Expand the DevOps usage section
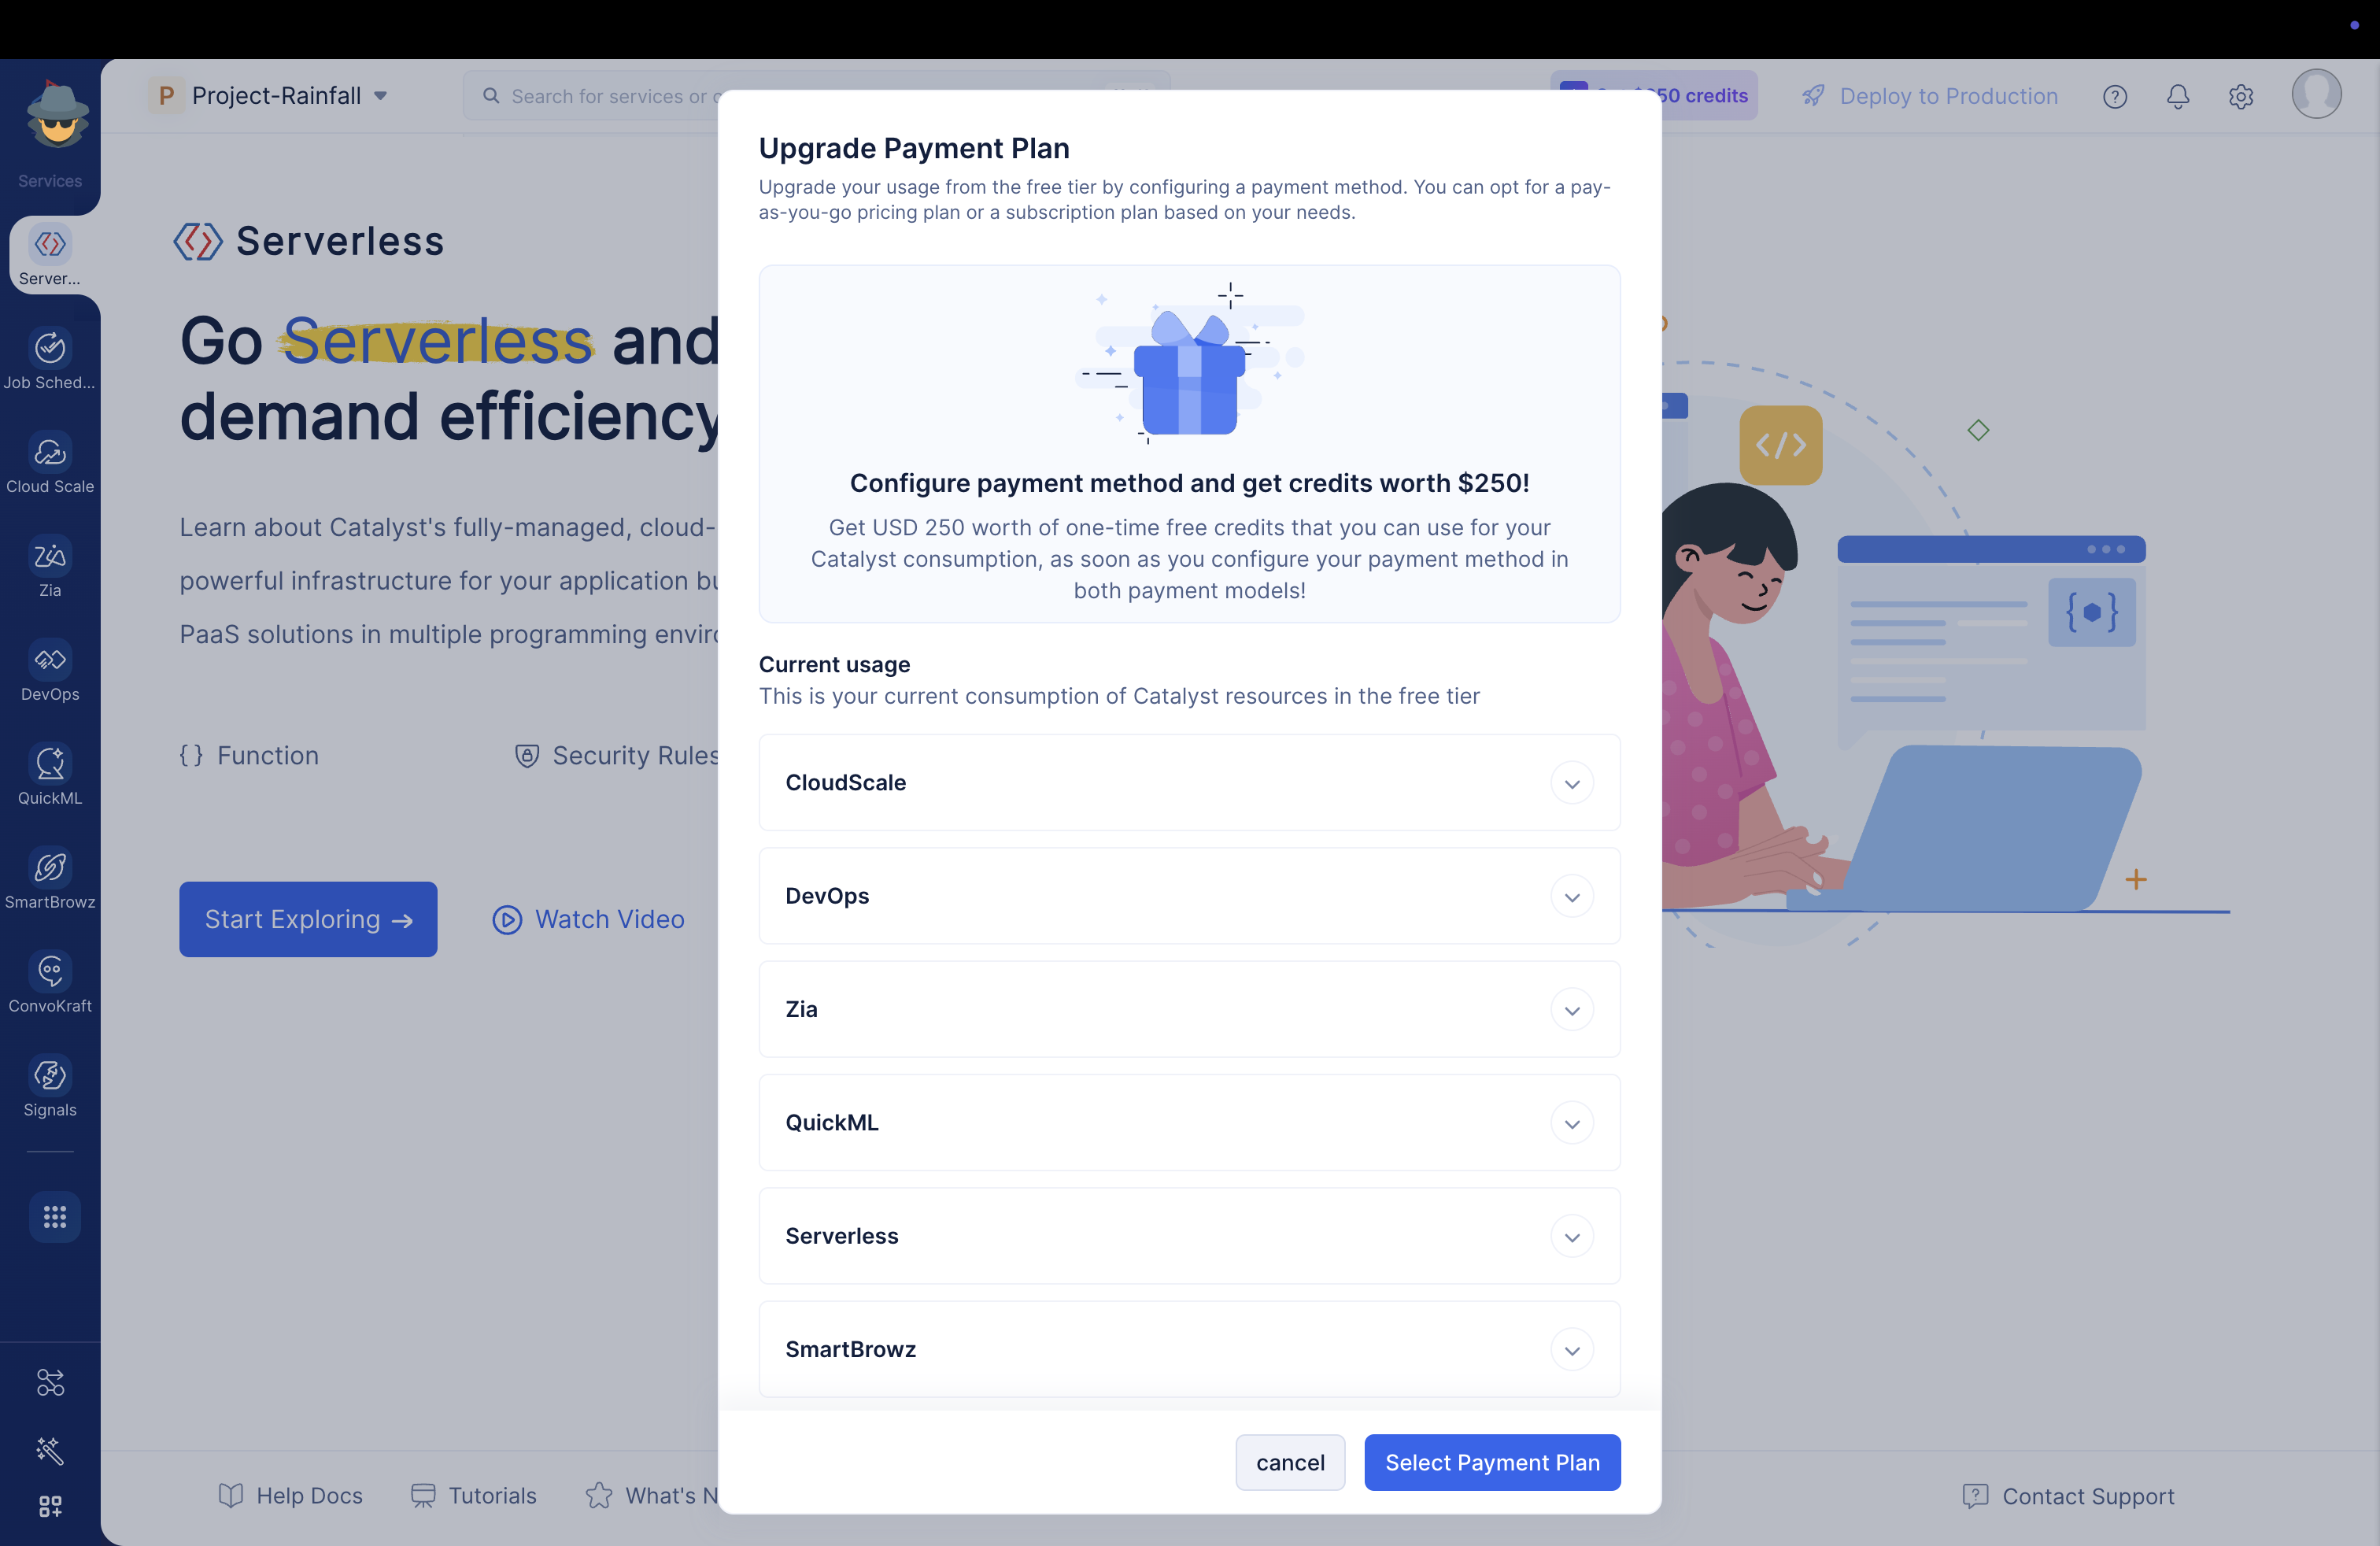 tap(1189, 896)
